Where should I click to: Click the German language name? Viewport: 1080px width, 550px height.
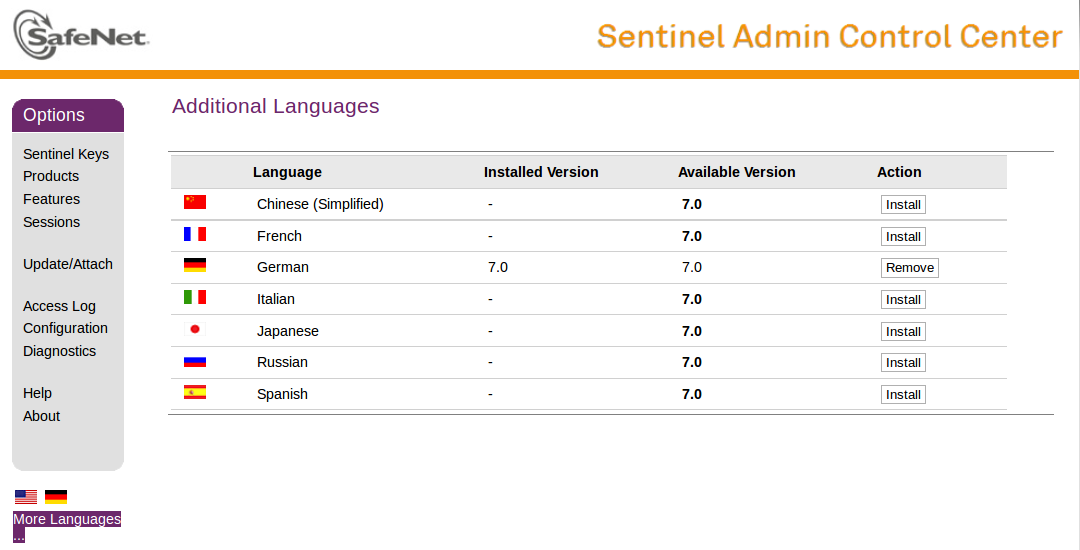click(283, 267)
